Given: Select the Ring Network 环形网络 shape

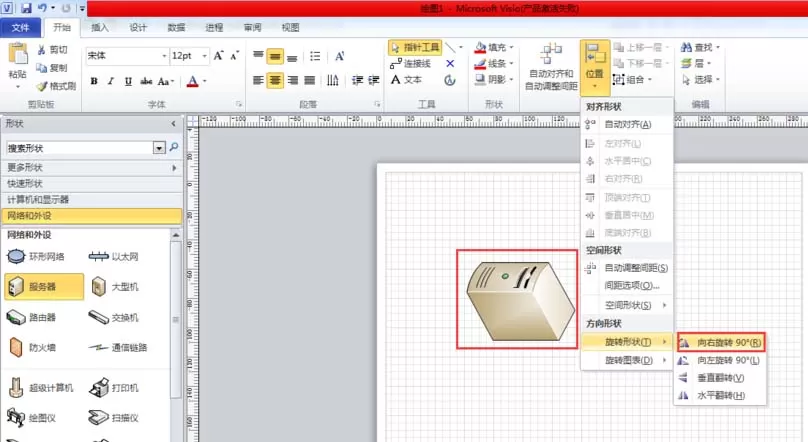Looking at the screenshot, I should point(36,256).
